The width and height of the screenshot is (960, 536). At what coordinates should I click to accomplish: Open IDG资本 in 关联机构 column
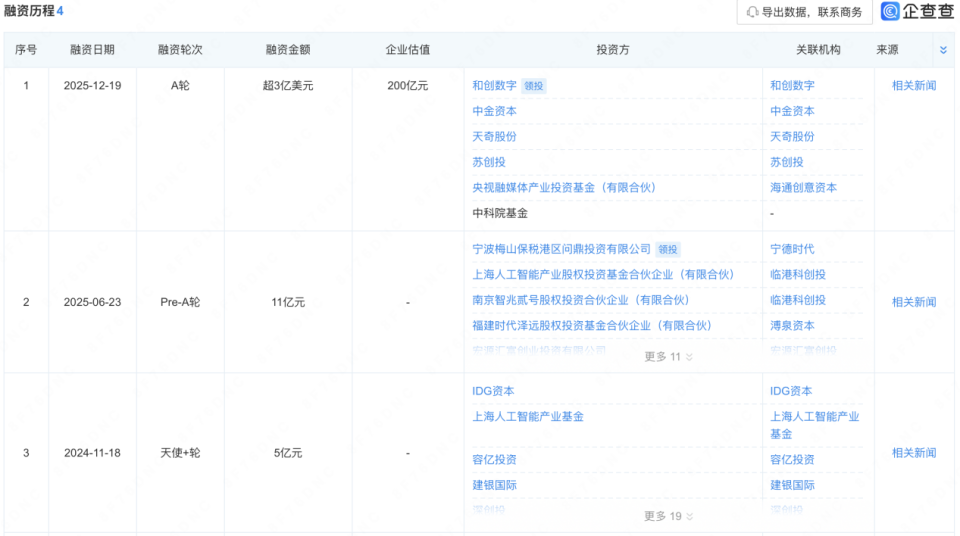pos(791,391)
